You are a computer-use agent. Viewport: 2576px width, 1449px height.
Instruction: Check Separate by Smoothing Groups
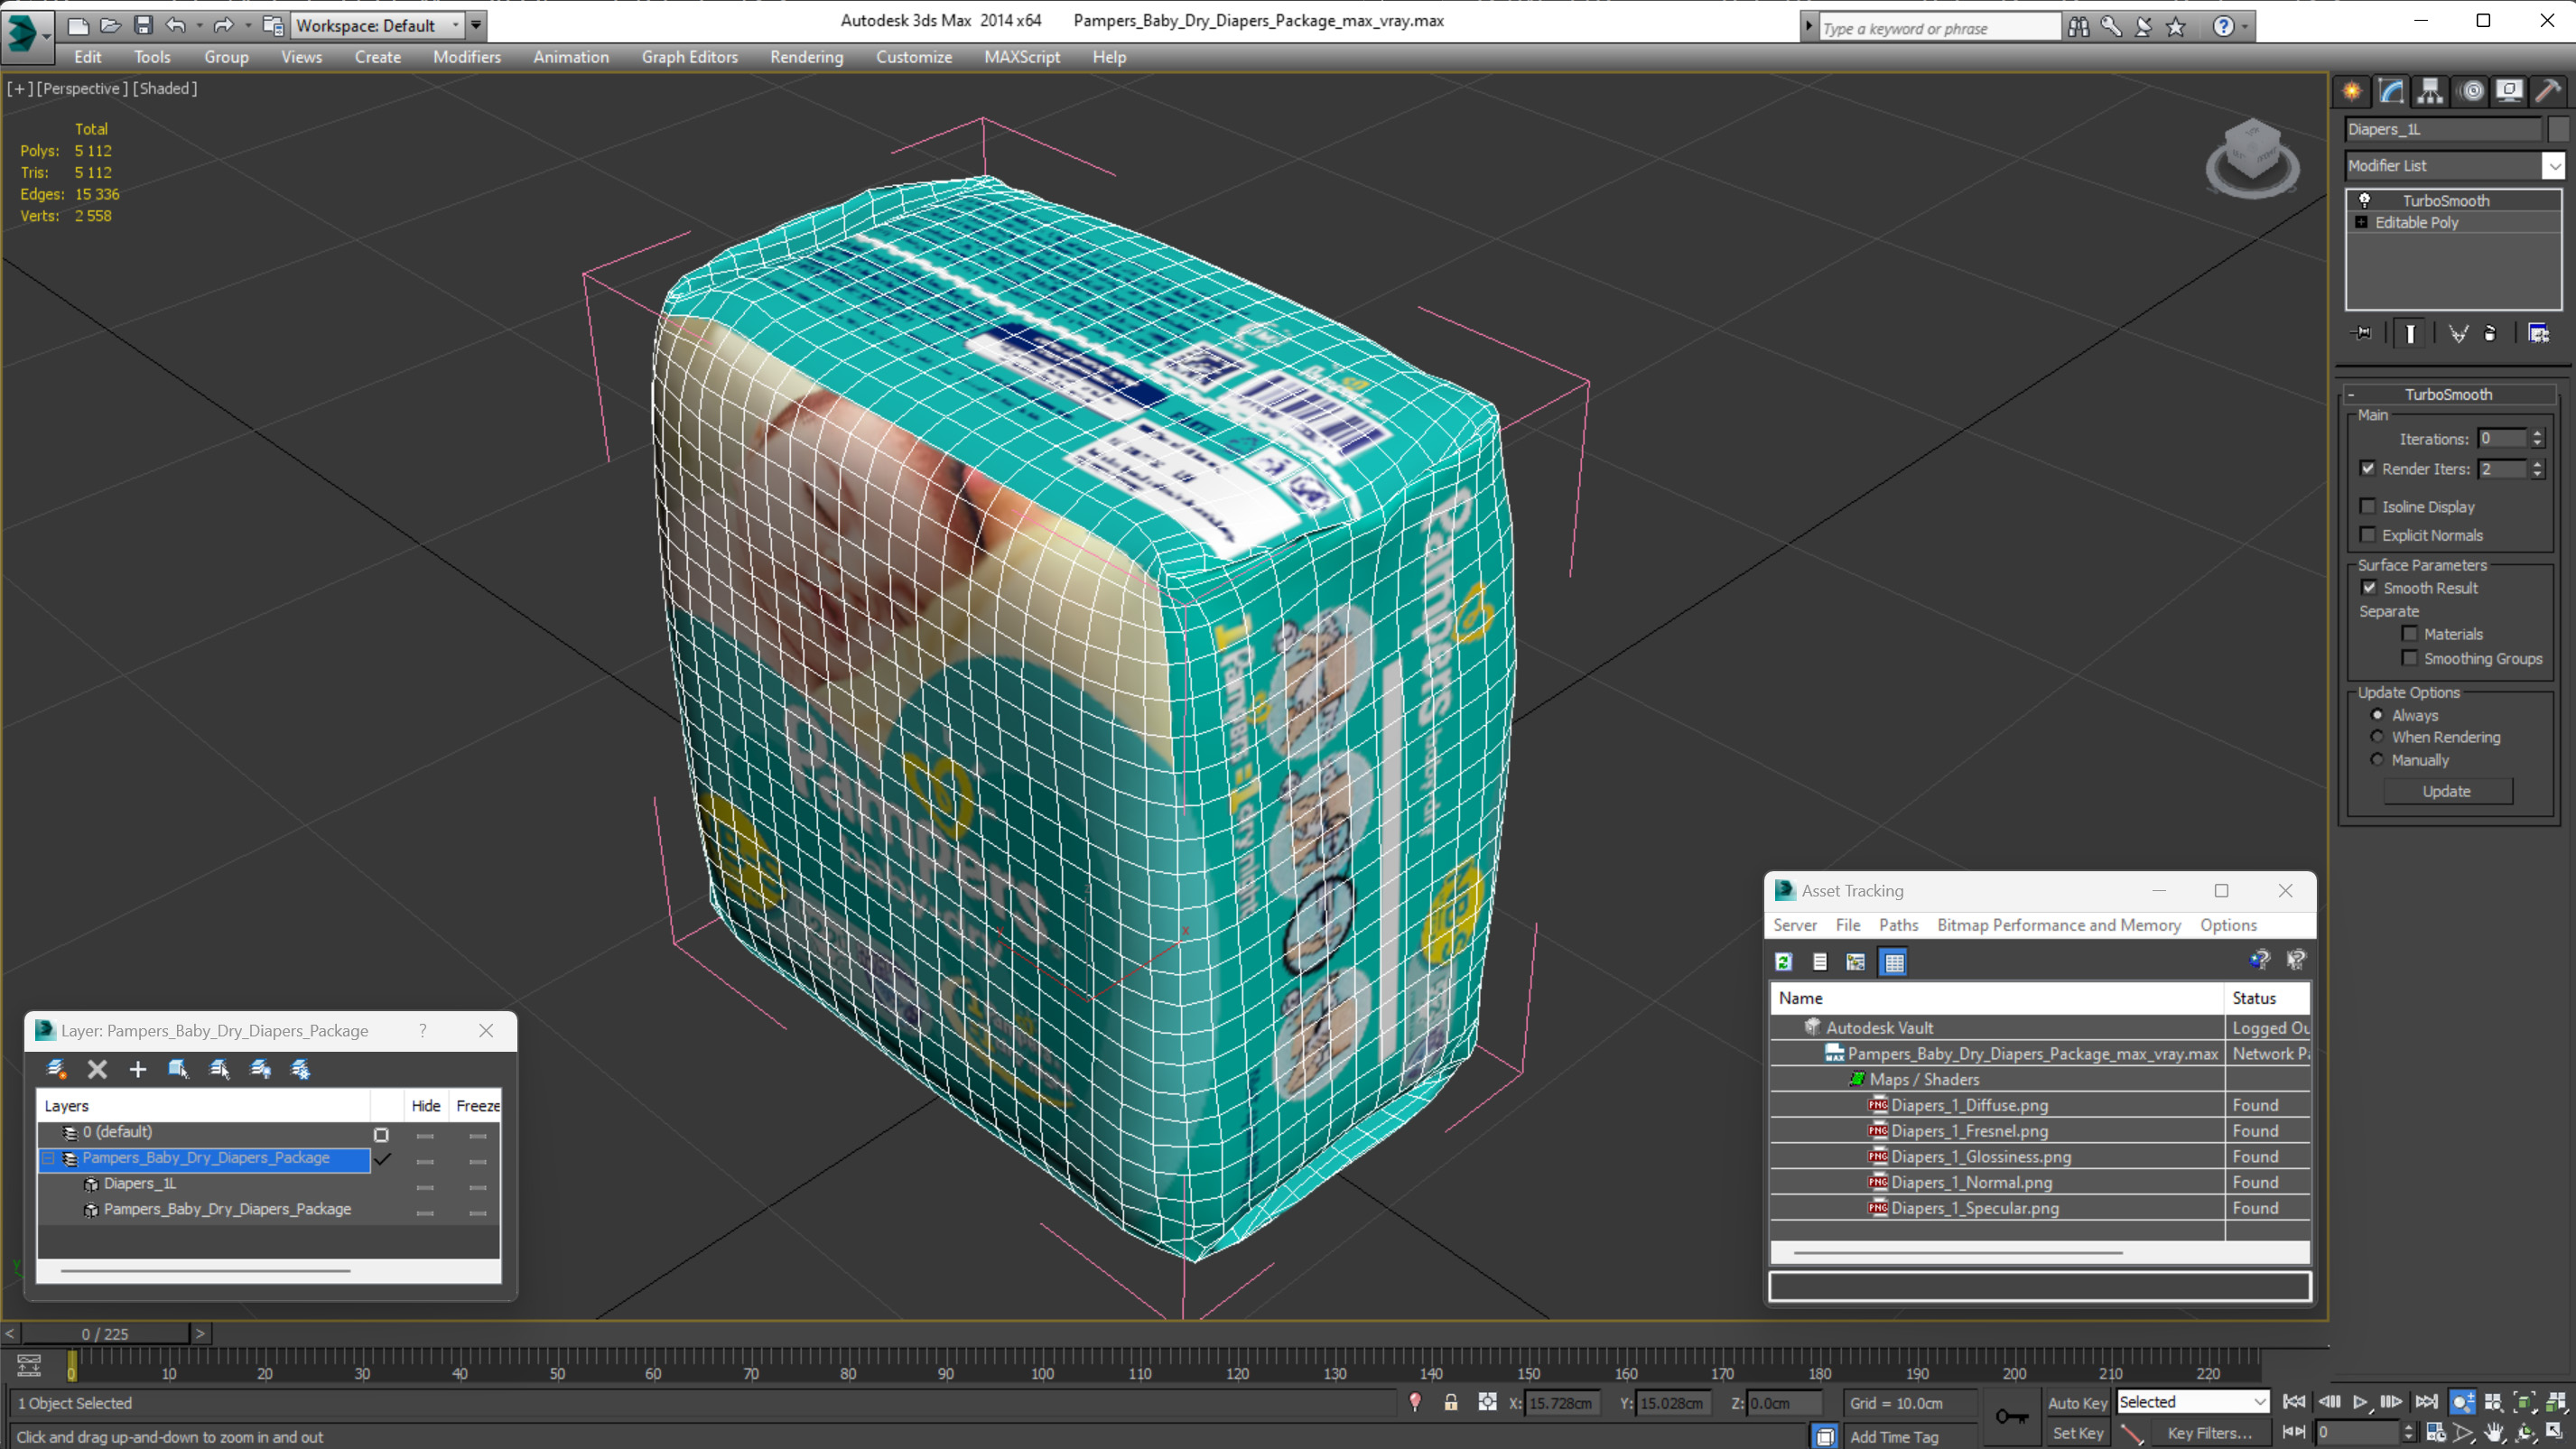click(x=2410, y=657)
